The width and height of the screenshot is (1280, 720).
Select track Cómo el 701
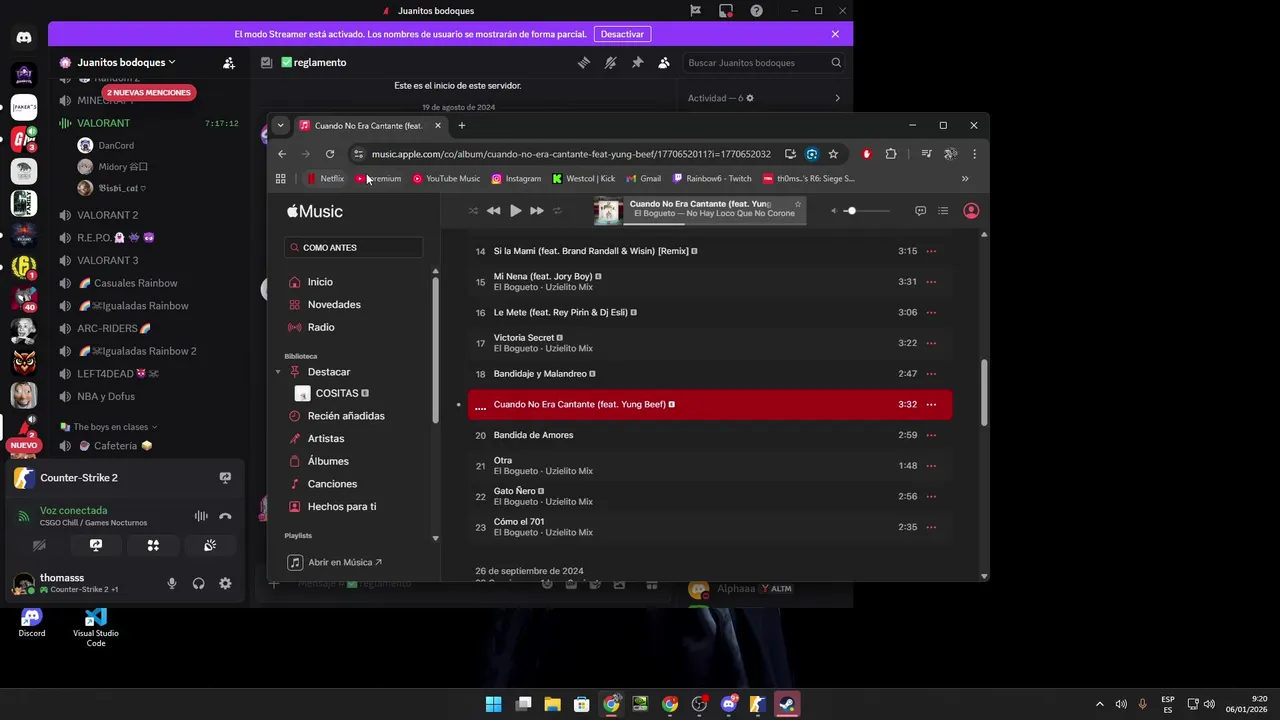click(x=710, y=527)
